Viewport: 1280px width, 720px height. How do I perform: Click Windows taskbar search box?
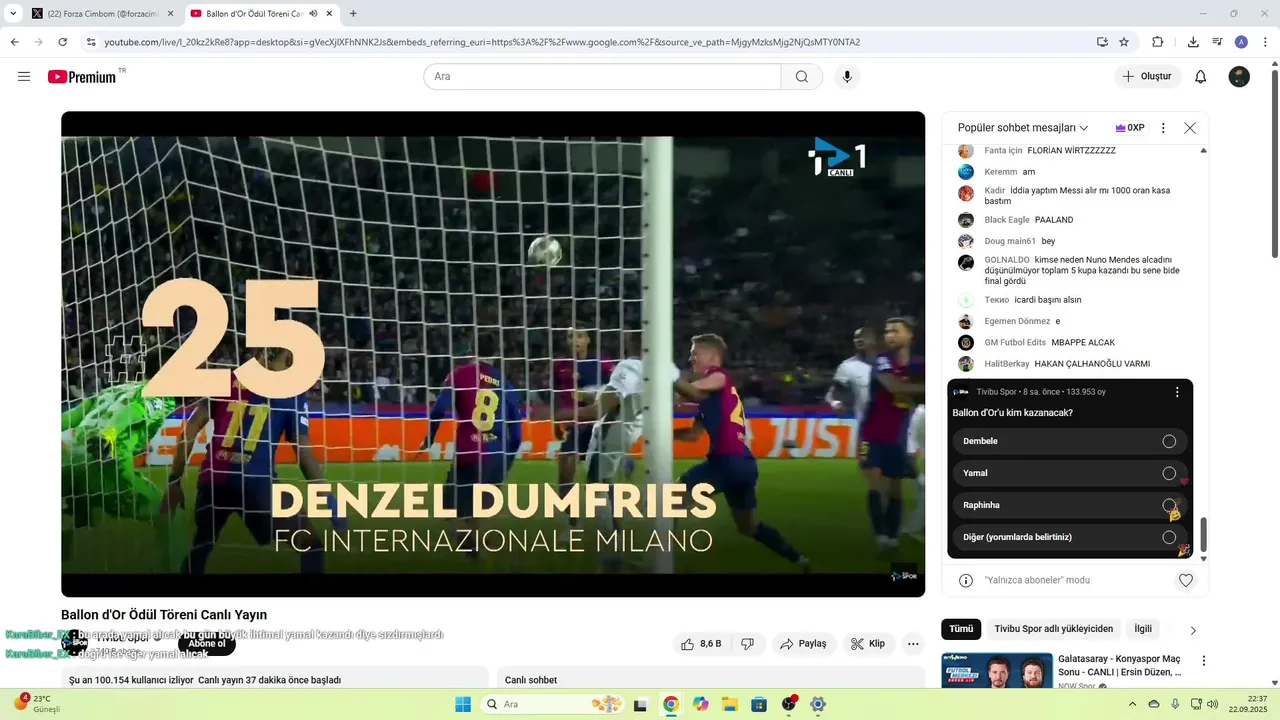(552, 704)
